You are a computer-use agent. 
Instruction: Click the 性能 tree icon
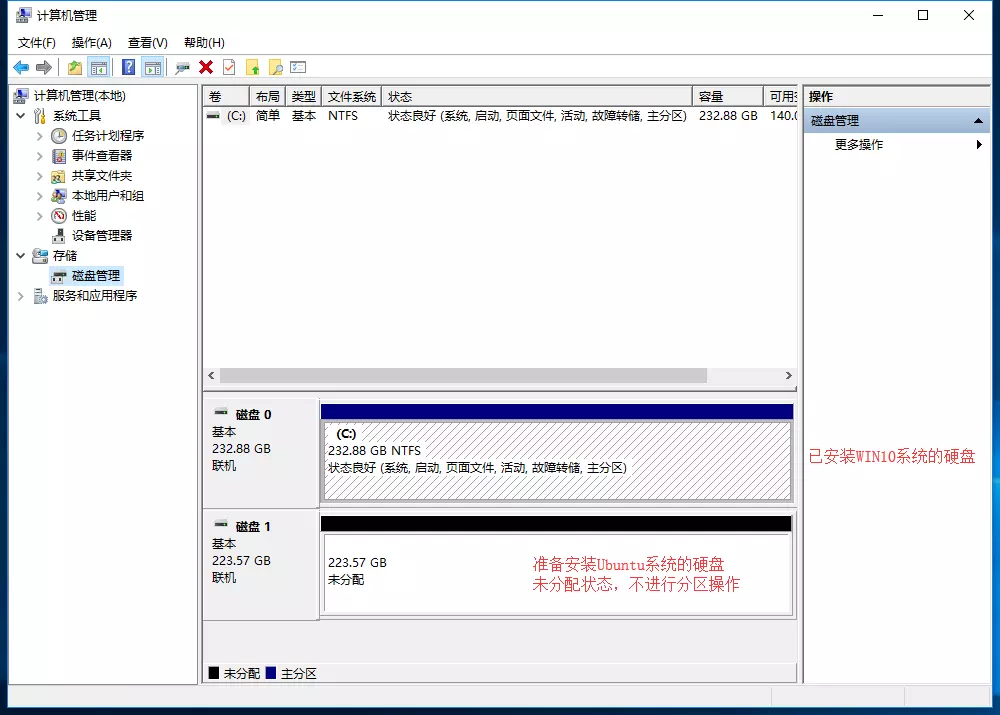(x=59, y=216)
